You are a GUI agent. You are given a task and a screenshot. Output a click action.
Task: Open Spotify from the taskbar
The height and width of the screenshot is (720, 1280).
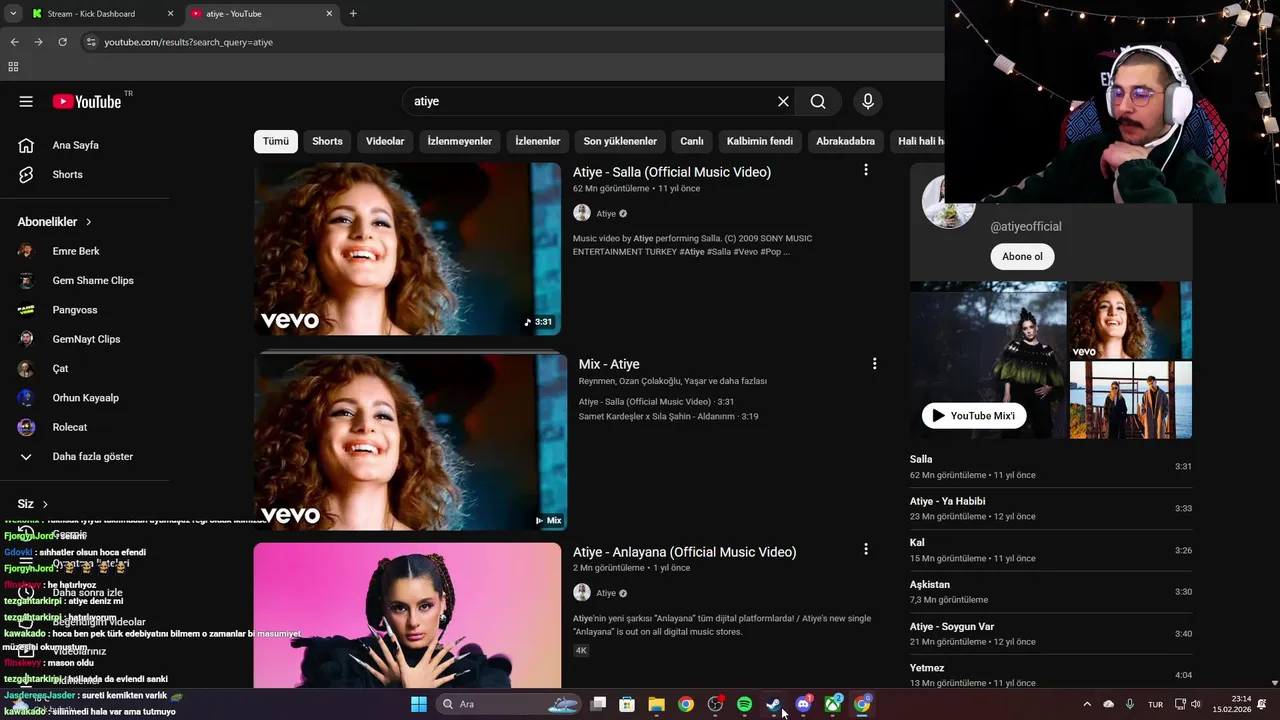coord(744,704)
